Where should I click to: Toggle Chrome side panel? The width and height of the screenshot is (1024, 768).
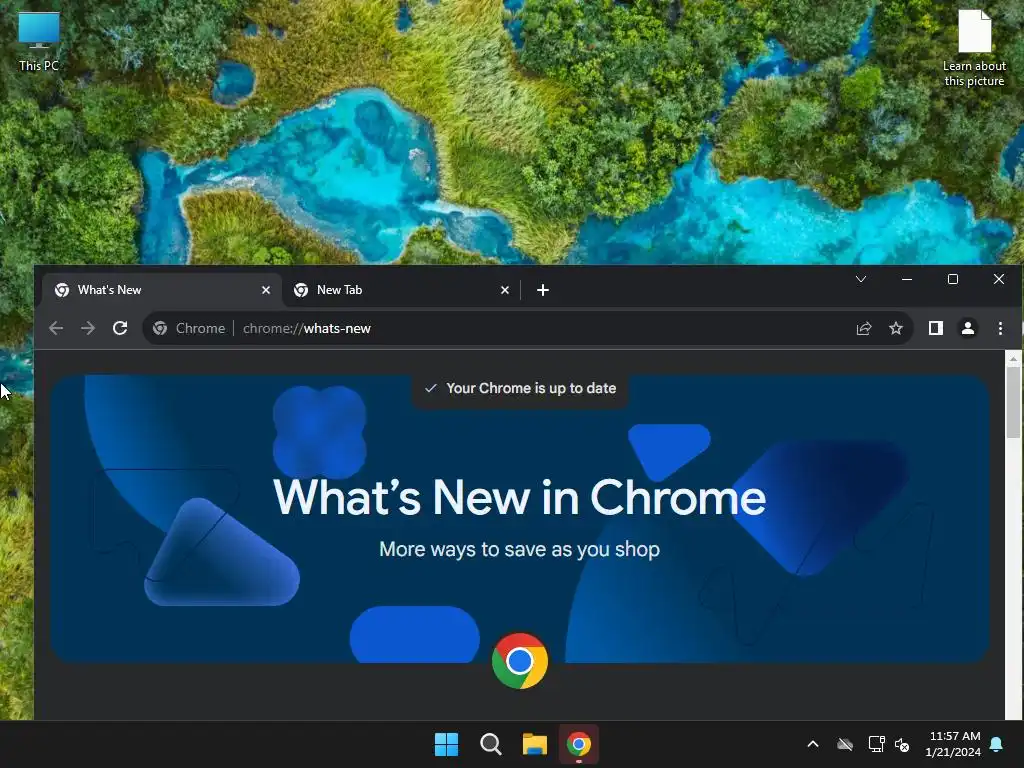pyautogui.click(x=936, y=328)
